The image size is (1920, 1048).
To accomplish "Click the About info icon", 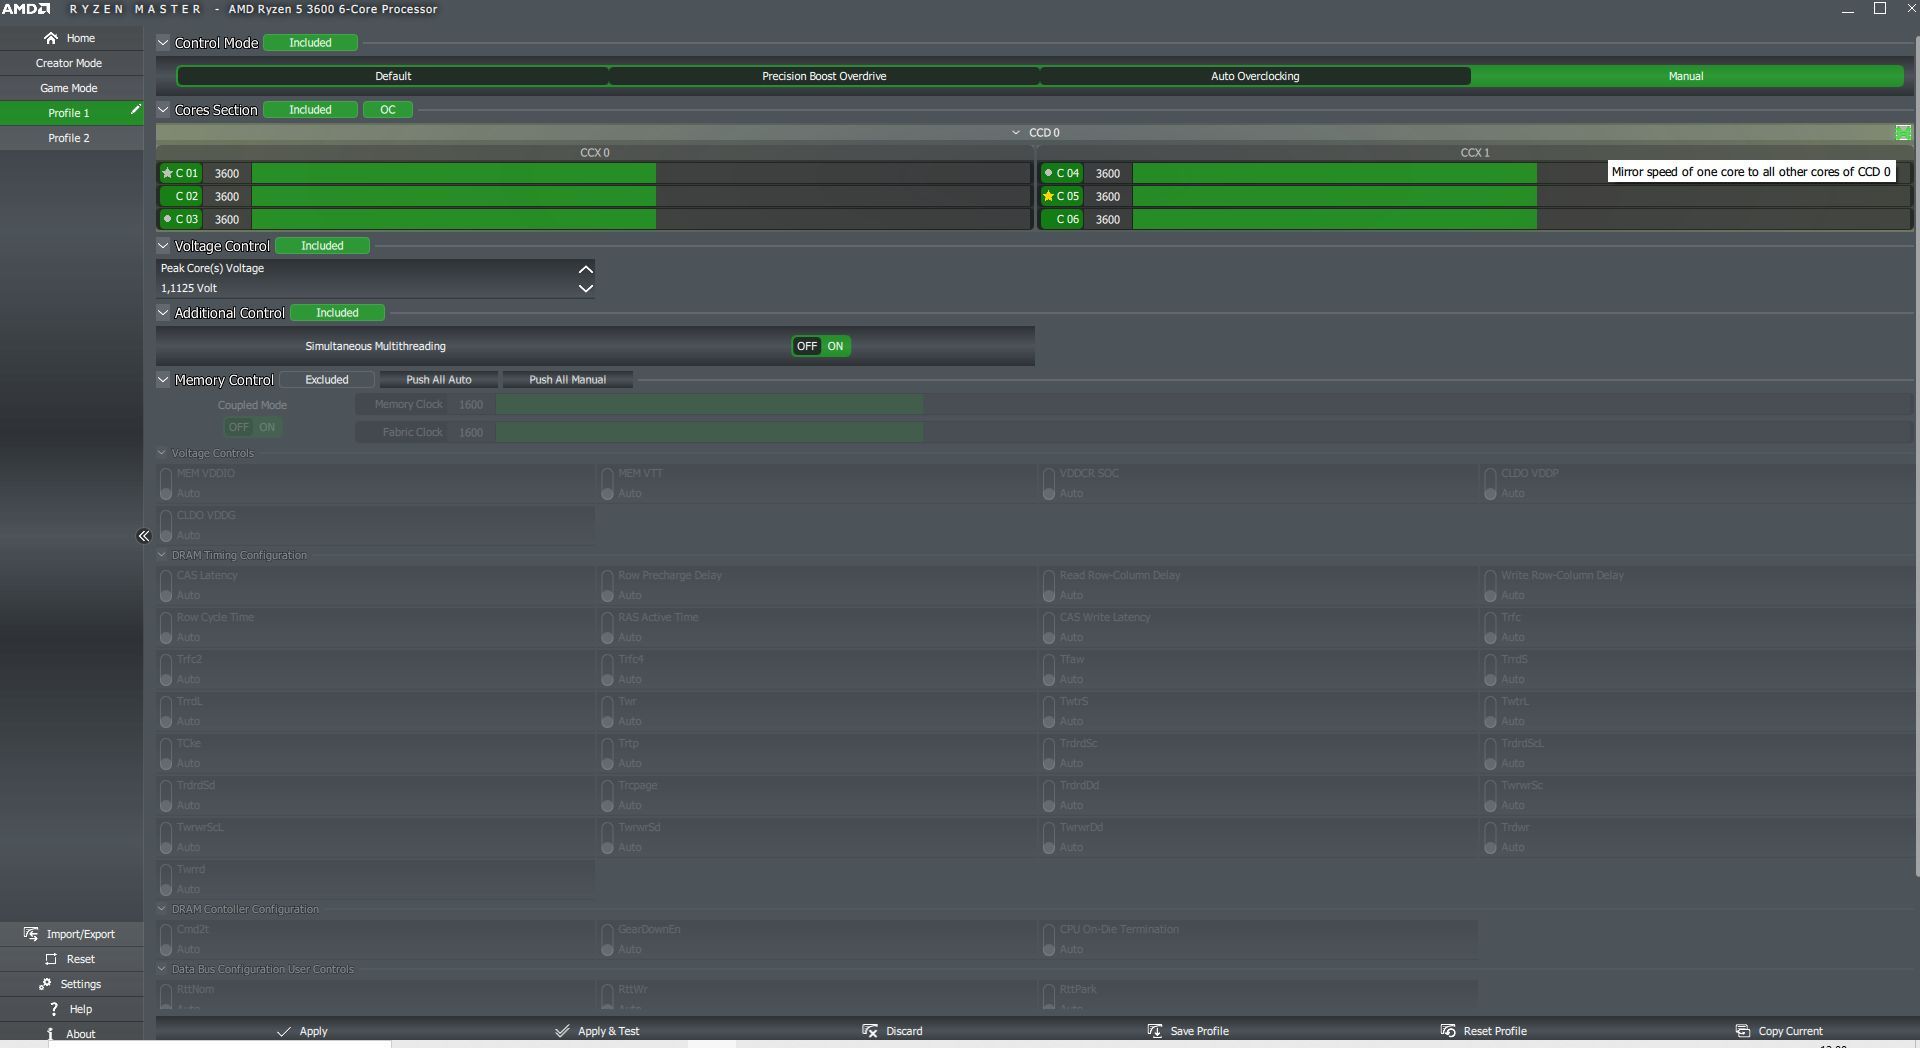I will click(50, 1034).
